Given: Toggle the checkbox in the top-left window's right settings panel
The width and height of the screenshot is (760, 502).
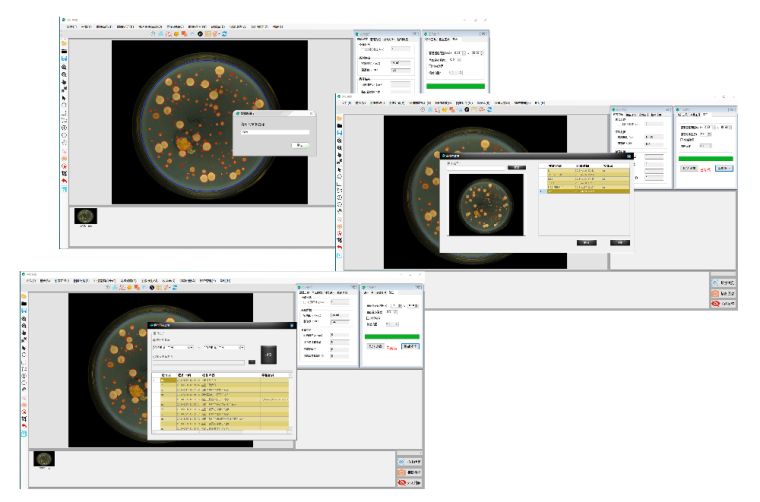Looking at the screenshot, I should tap(429, 66).
